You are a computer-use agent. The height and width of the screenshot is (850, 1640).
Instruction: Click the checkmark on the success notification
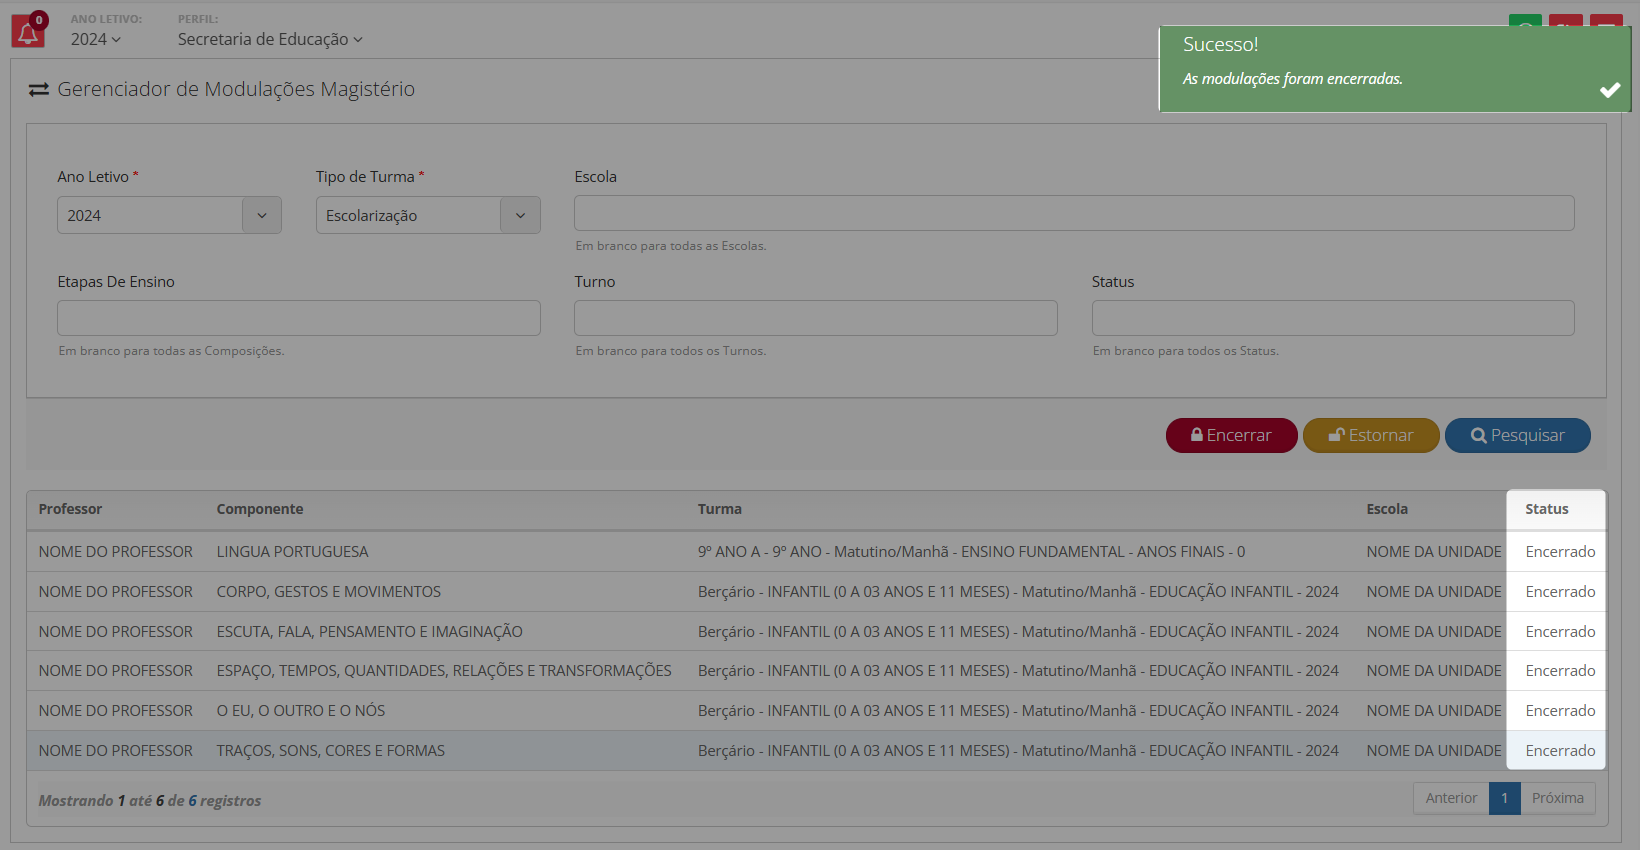(x=1609, y=90)
